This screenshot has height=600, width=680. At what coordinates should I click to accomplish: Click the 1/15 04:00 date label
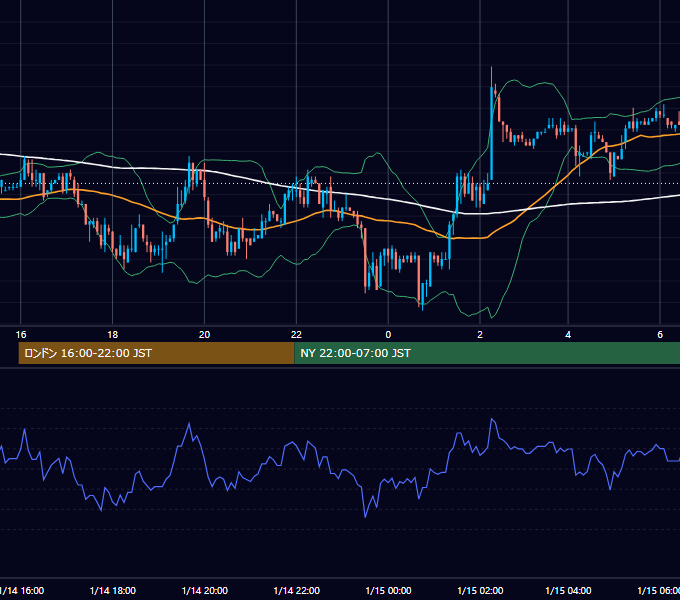click(569, 590)
